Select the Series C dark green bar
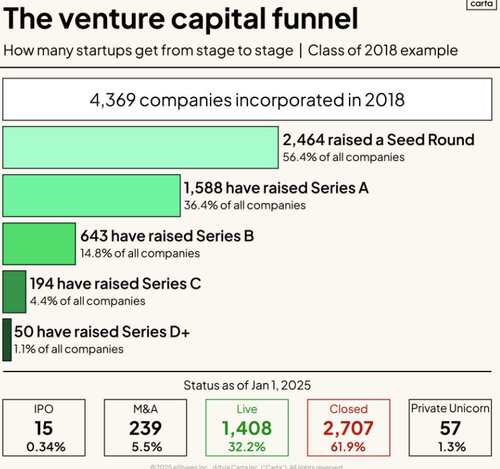 pos(14,292)
